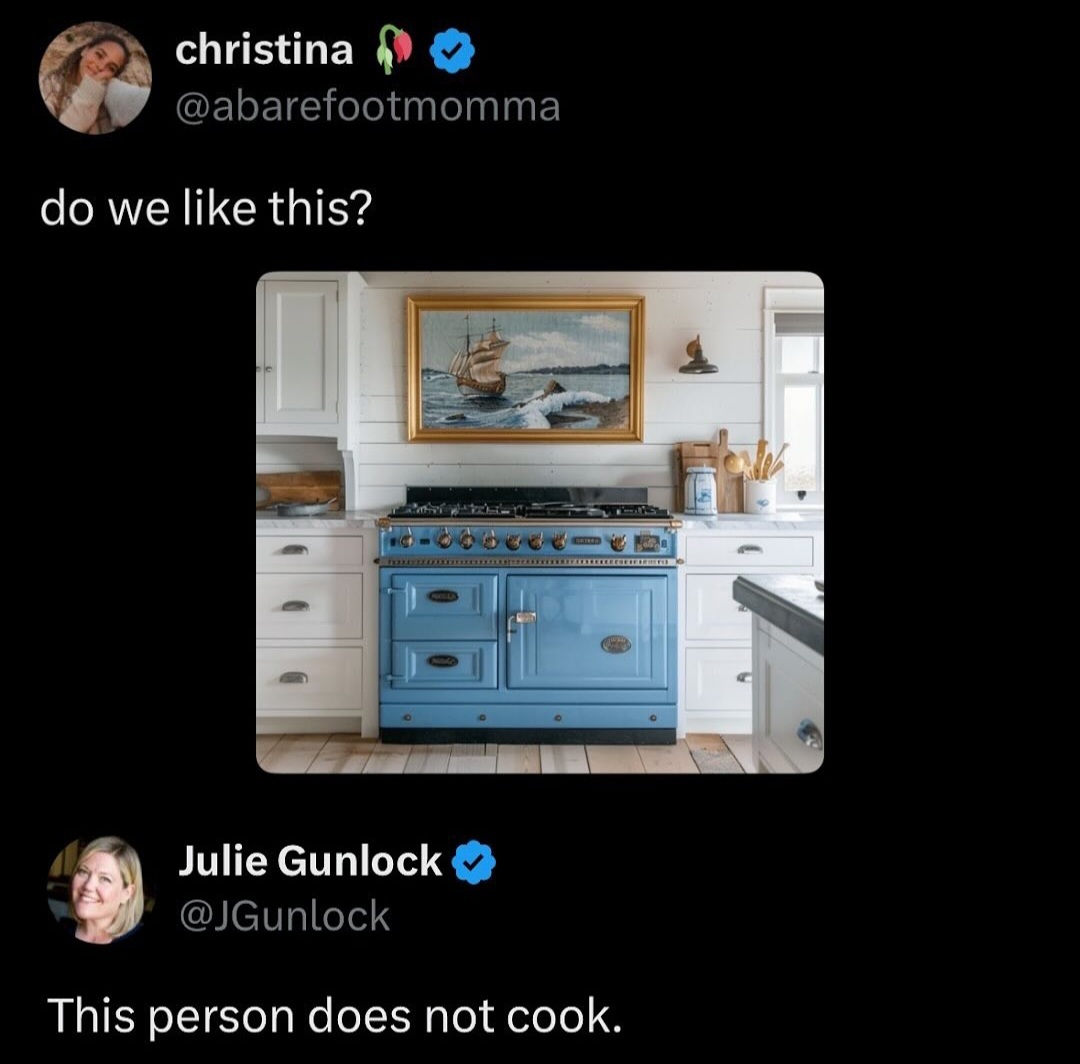Open the Julie Gunlock display name
This screenshot has height=1064, width=1080.
point(310,861)
